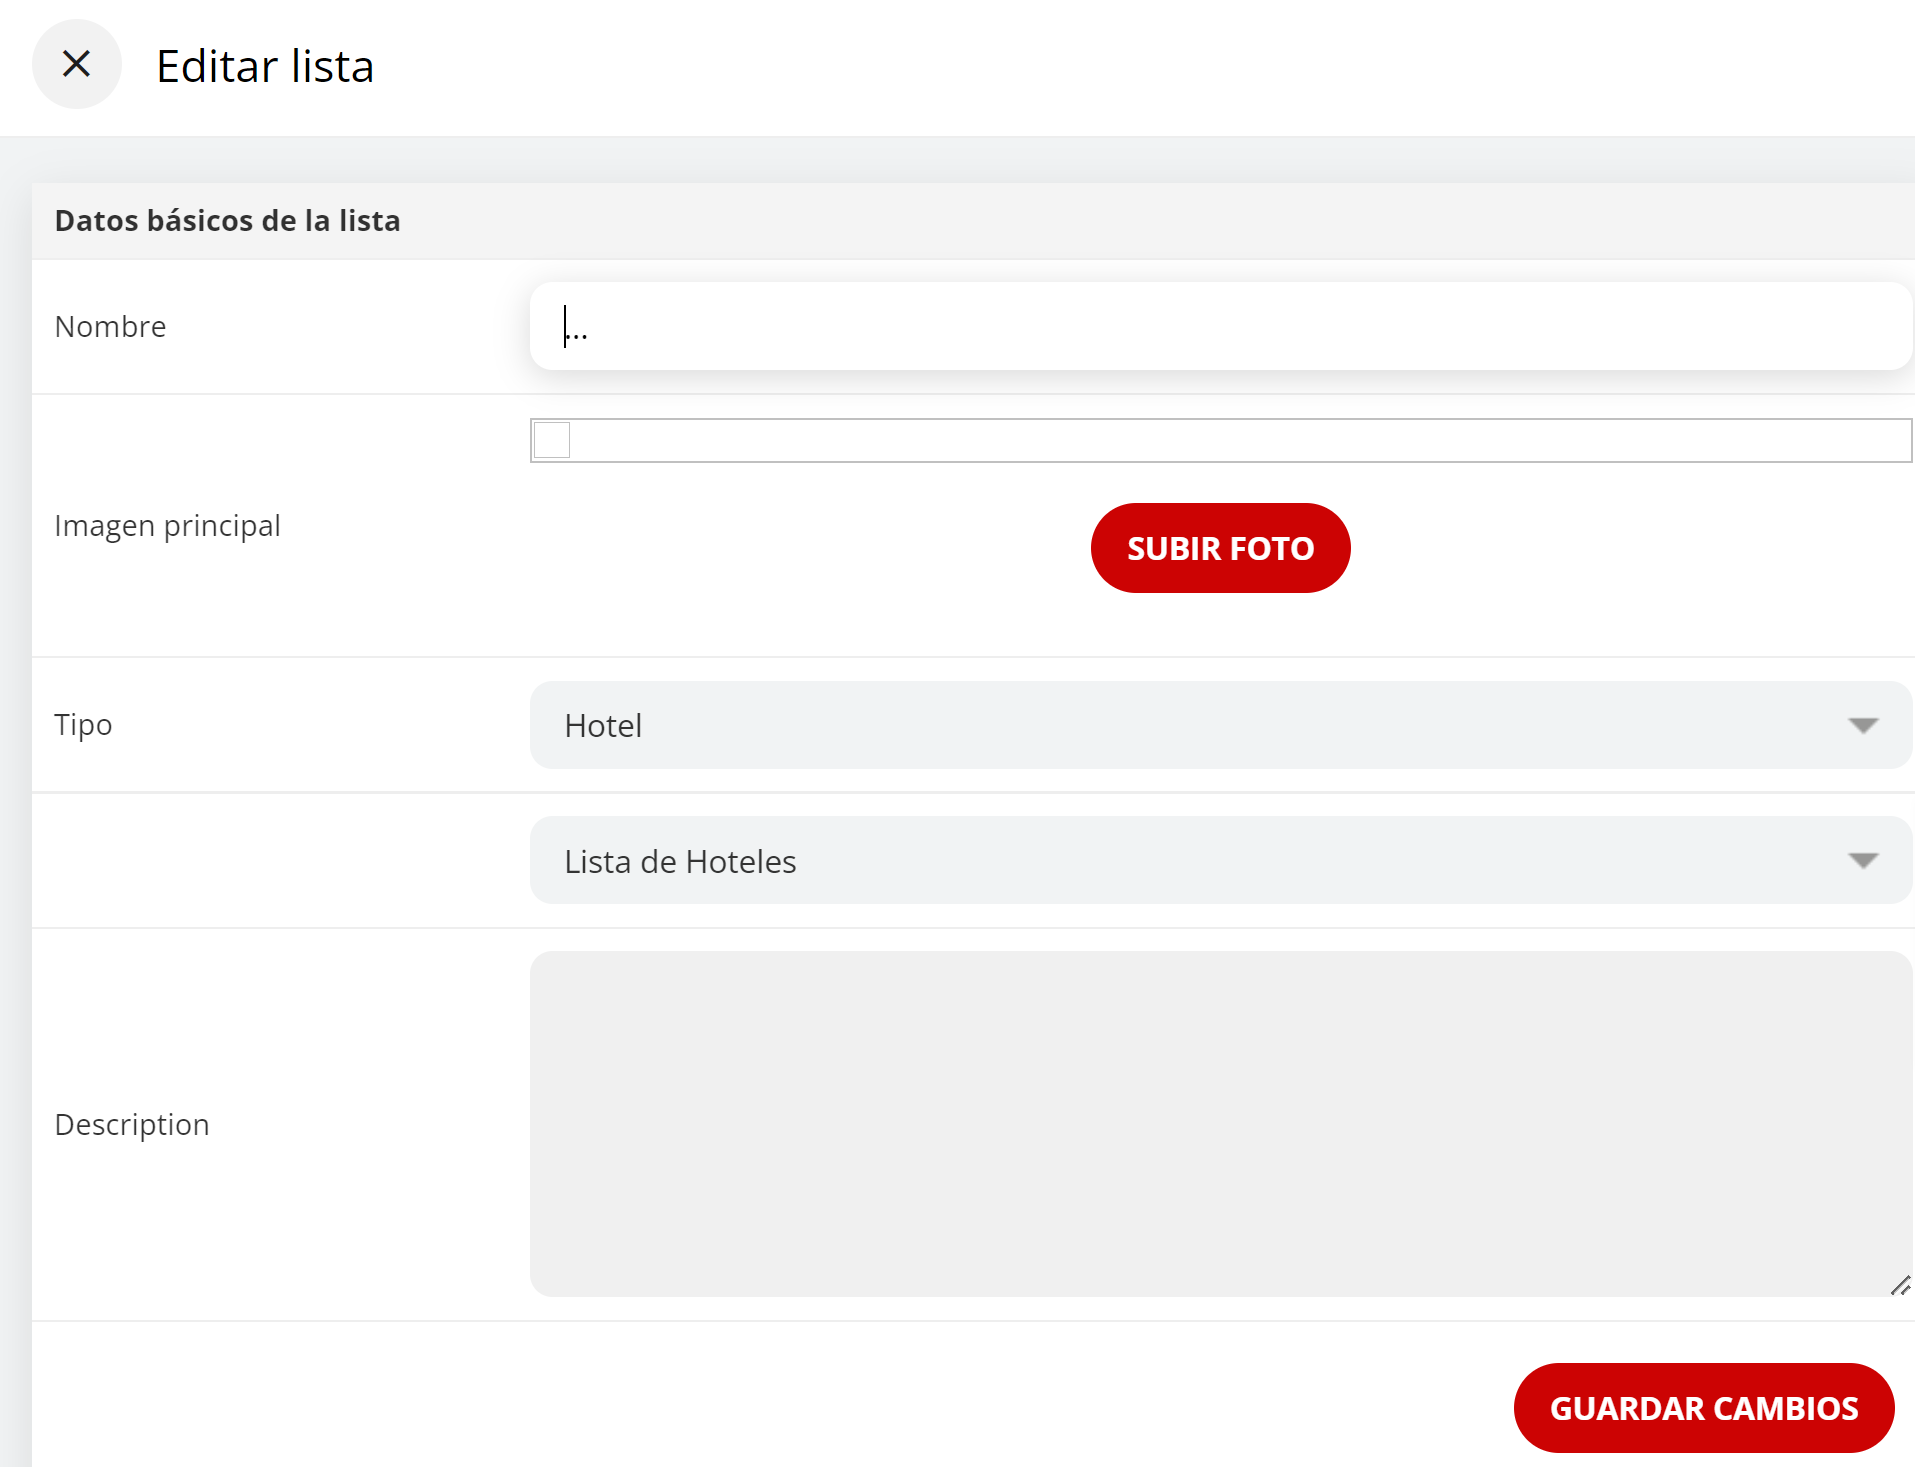Image resolution: width=1915 pixels, height=1467 pixels.
Task: Click the Description text area resize handle
Action: coord(1900,1286)
